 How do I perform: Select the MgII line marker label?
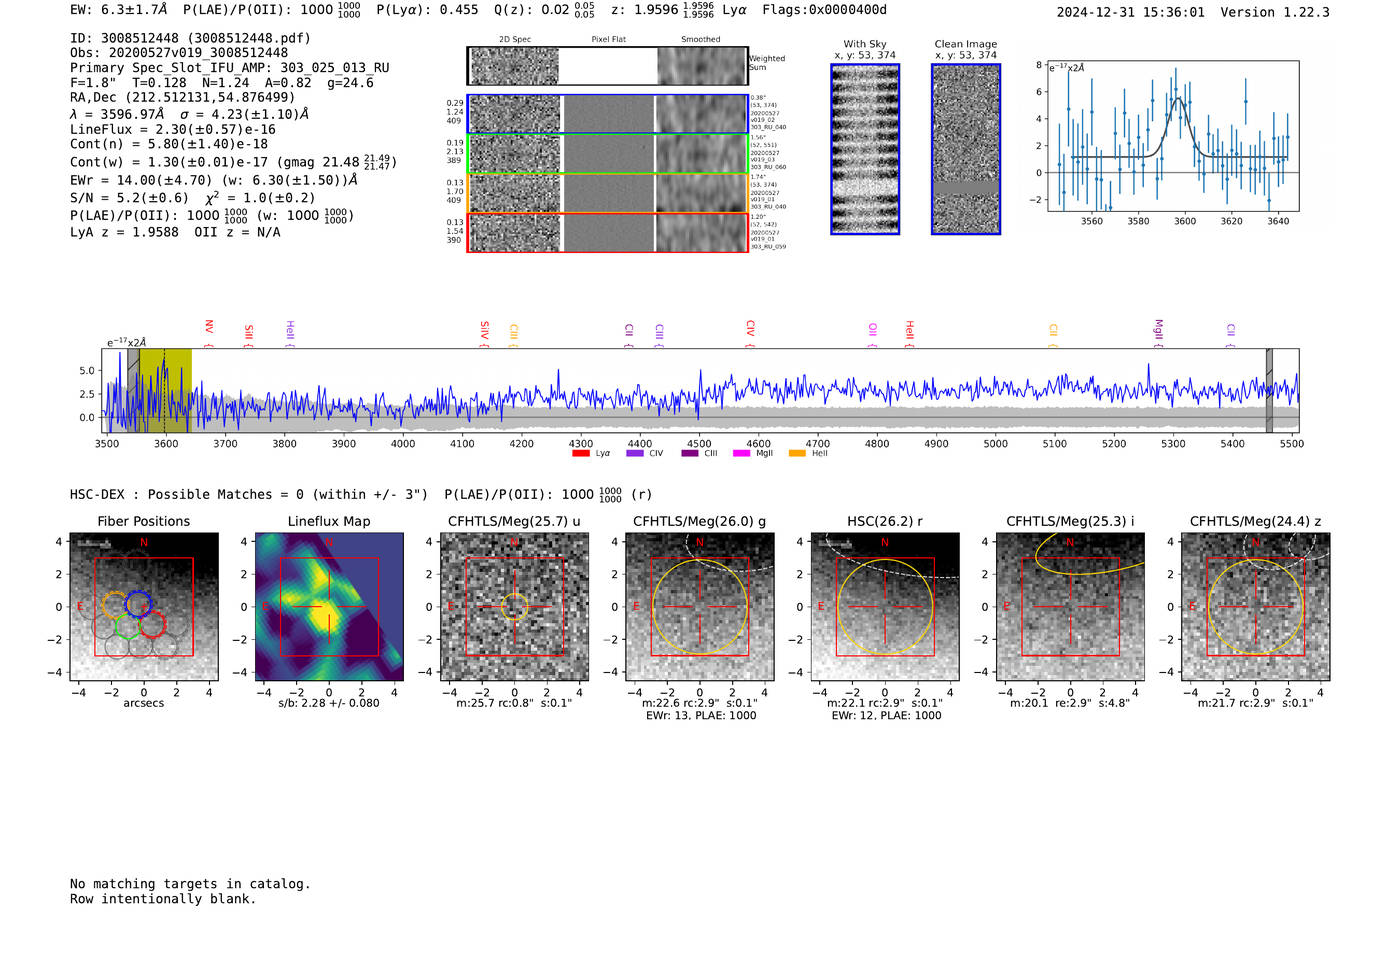[1159, 333]
